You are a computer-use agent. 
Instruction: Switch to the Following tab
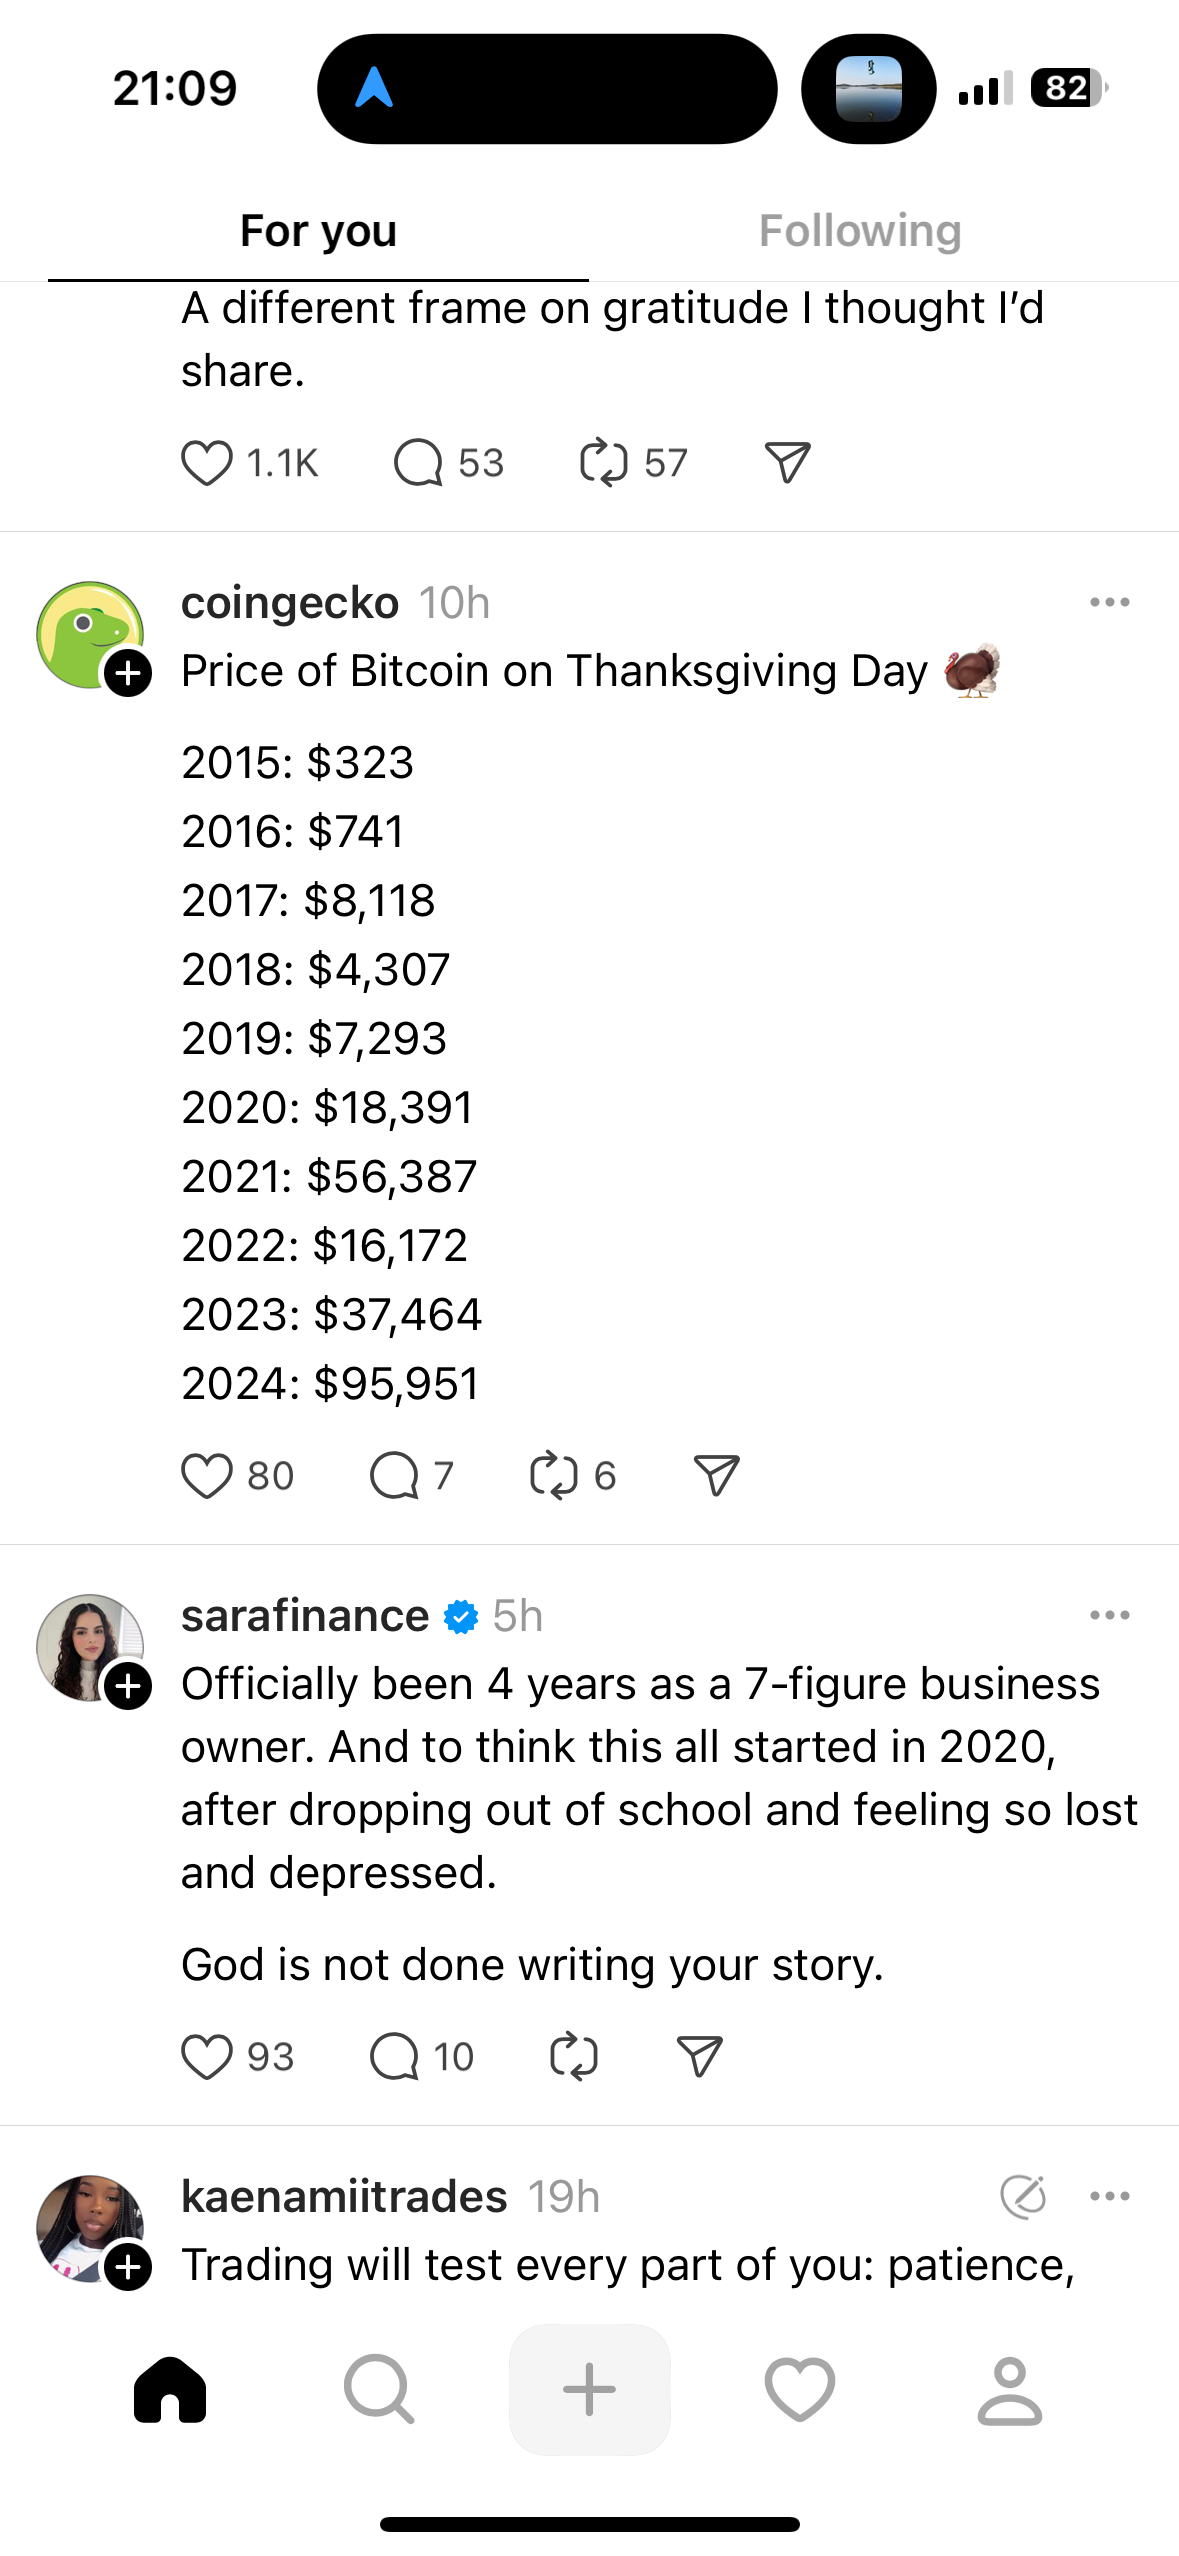pos(860,231)
